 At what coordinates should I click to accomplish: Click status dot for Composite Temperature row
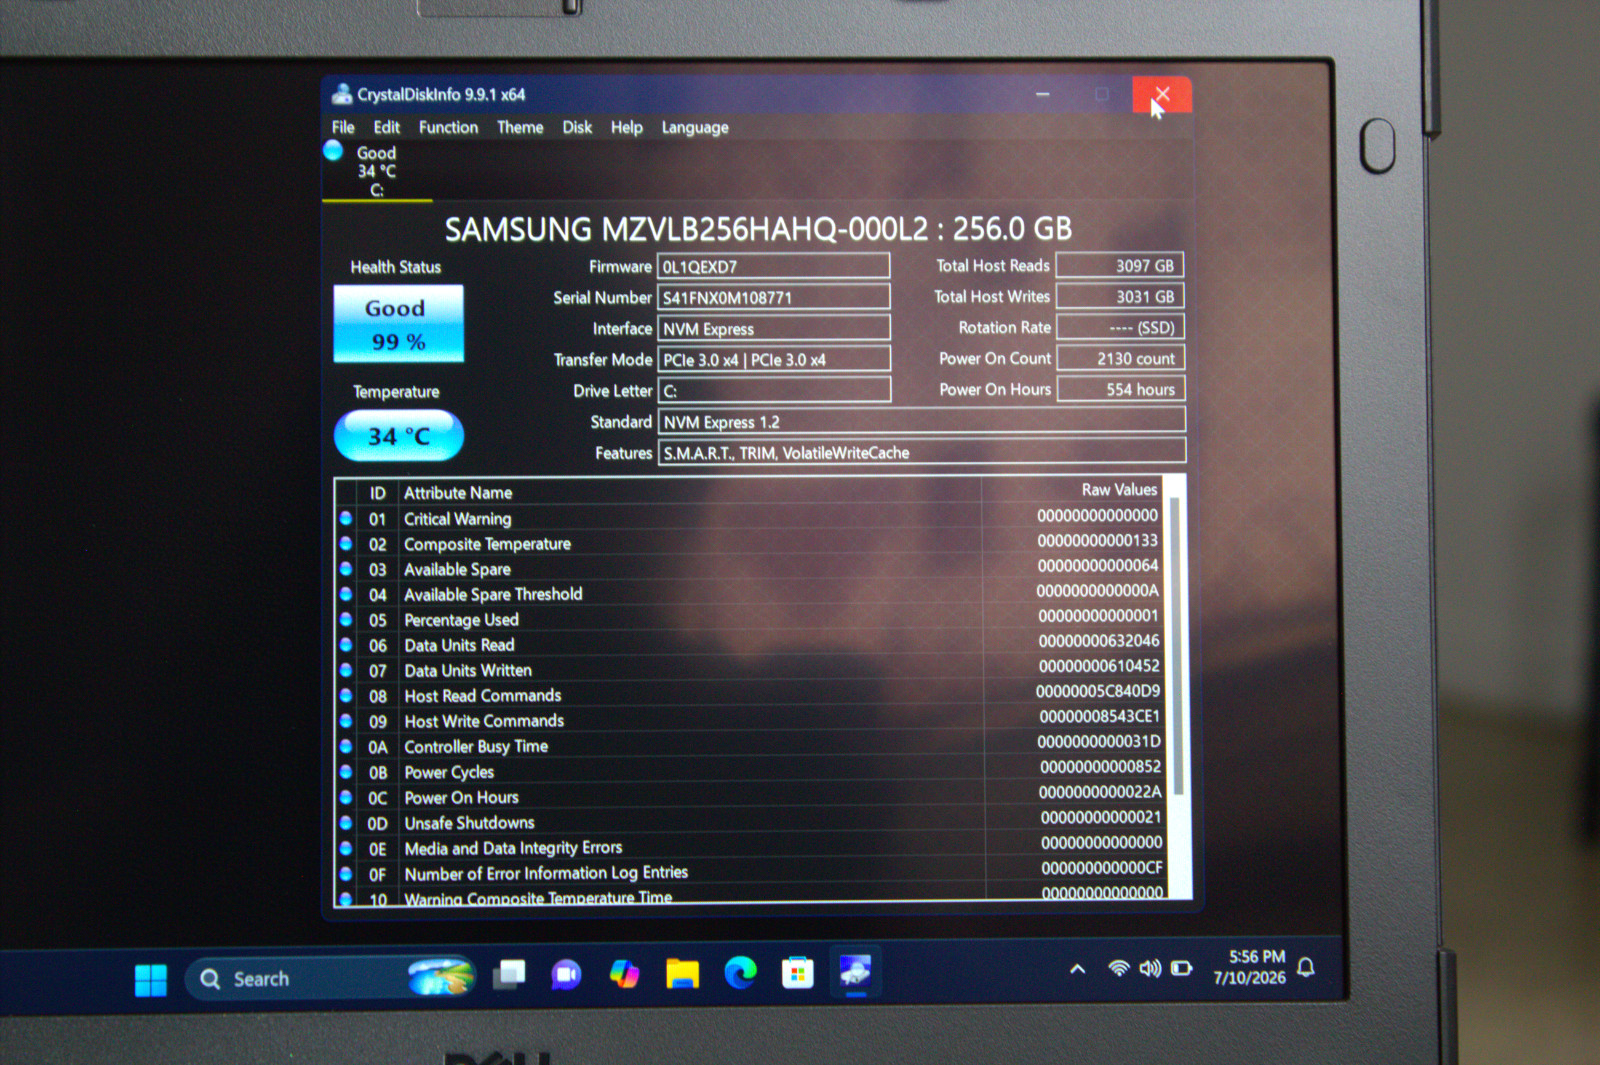click(x=346, y=543)
